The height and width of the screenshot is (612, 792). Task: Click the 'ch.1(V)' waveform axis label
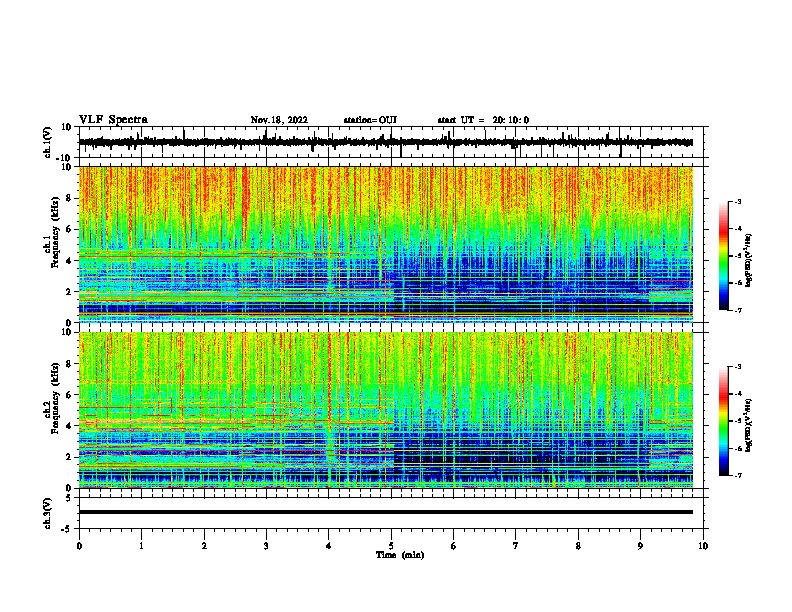click(x=48, y=142)
